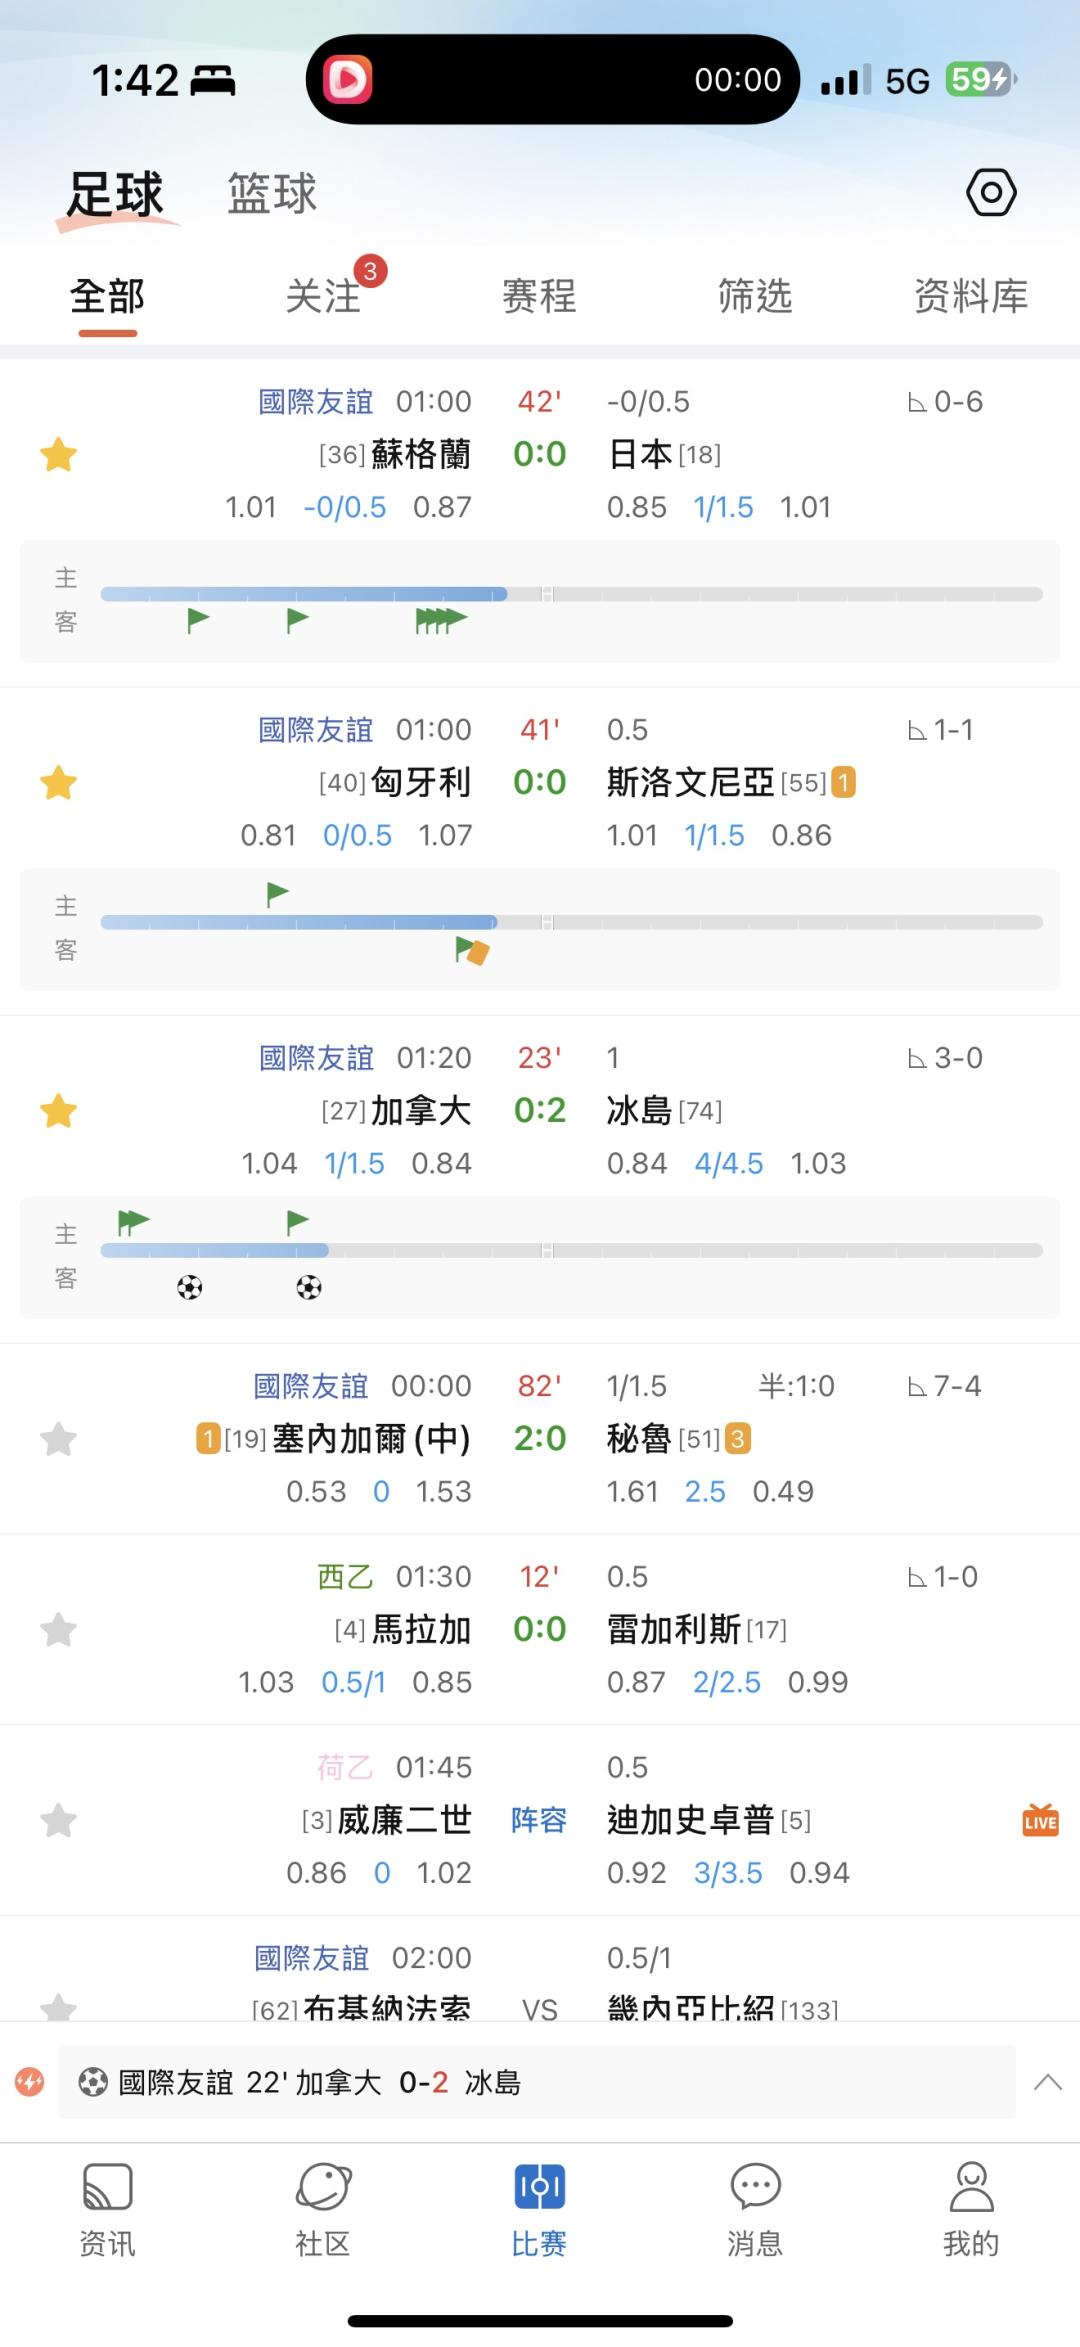The height and width of the screenshot is (2347, 1080).
Task: Open corner stats 0-6 for 蘇格蘭 match
Action: [x=945, y=402]
